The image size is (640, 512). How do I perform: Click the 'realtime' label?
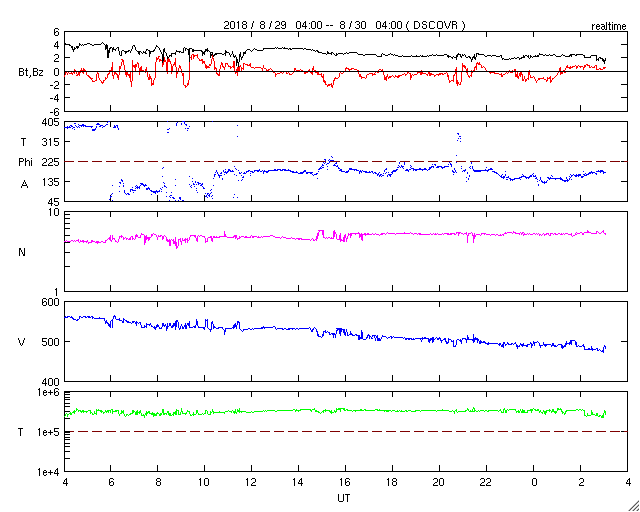[609, 27]
